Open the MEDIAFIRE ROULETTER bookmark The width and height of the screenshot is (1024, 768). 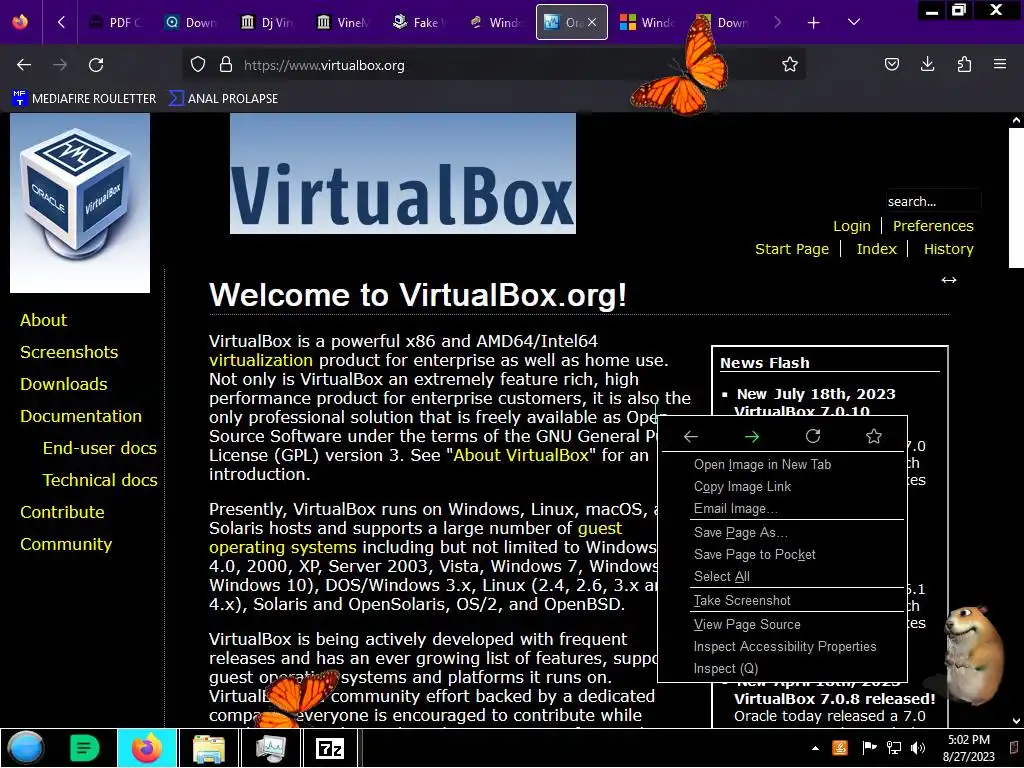click(x=84, y=99)
